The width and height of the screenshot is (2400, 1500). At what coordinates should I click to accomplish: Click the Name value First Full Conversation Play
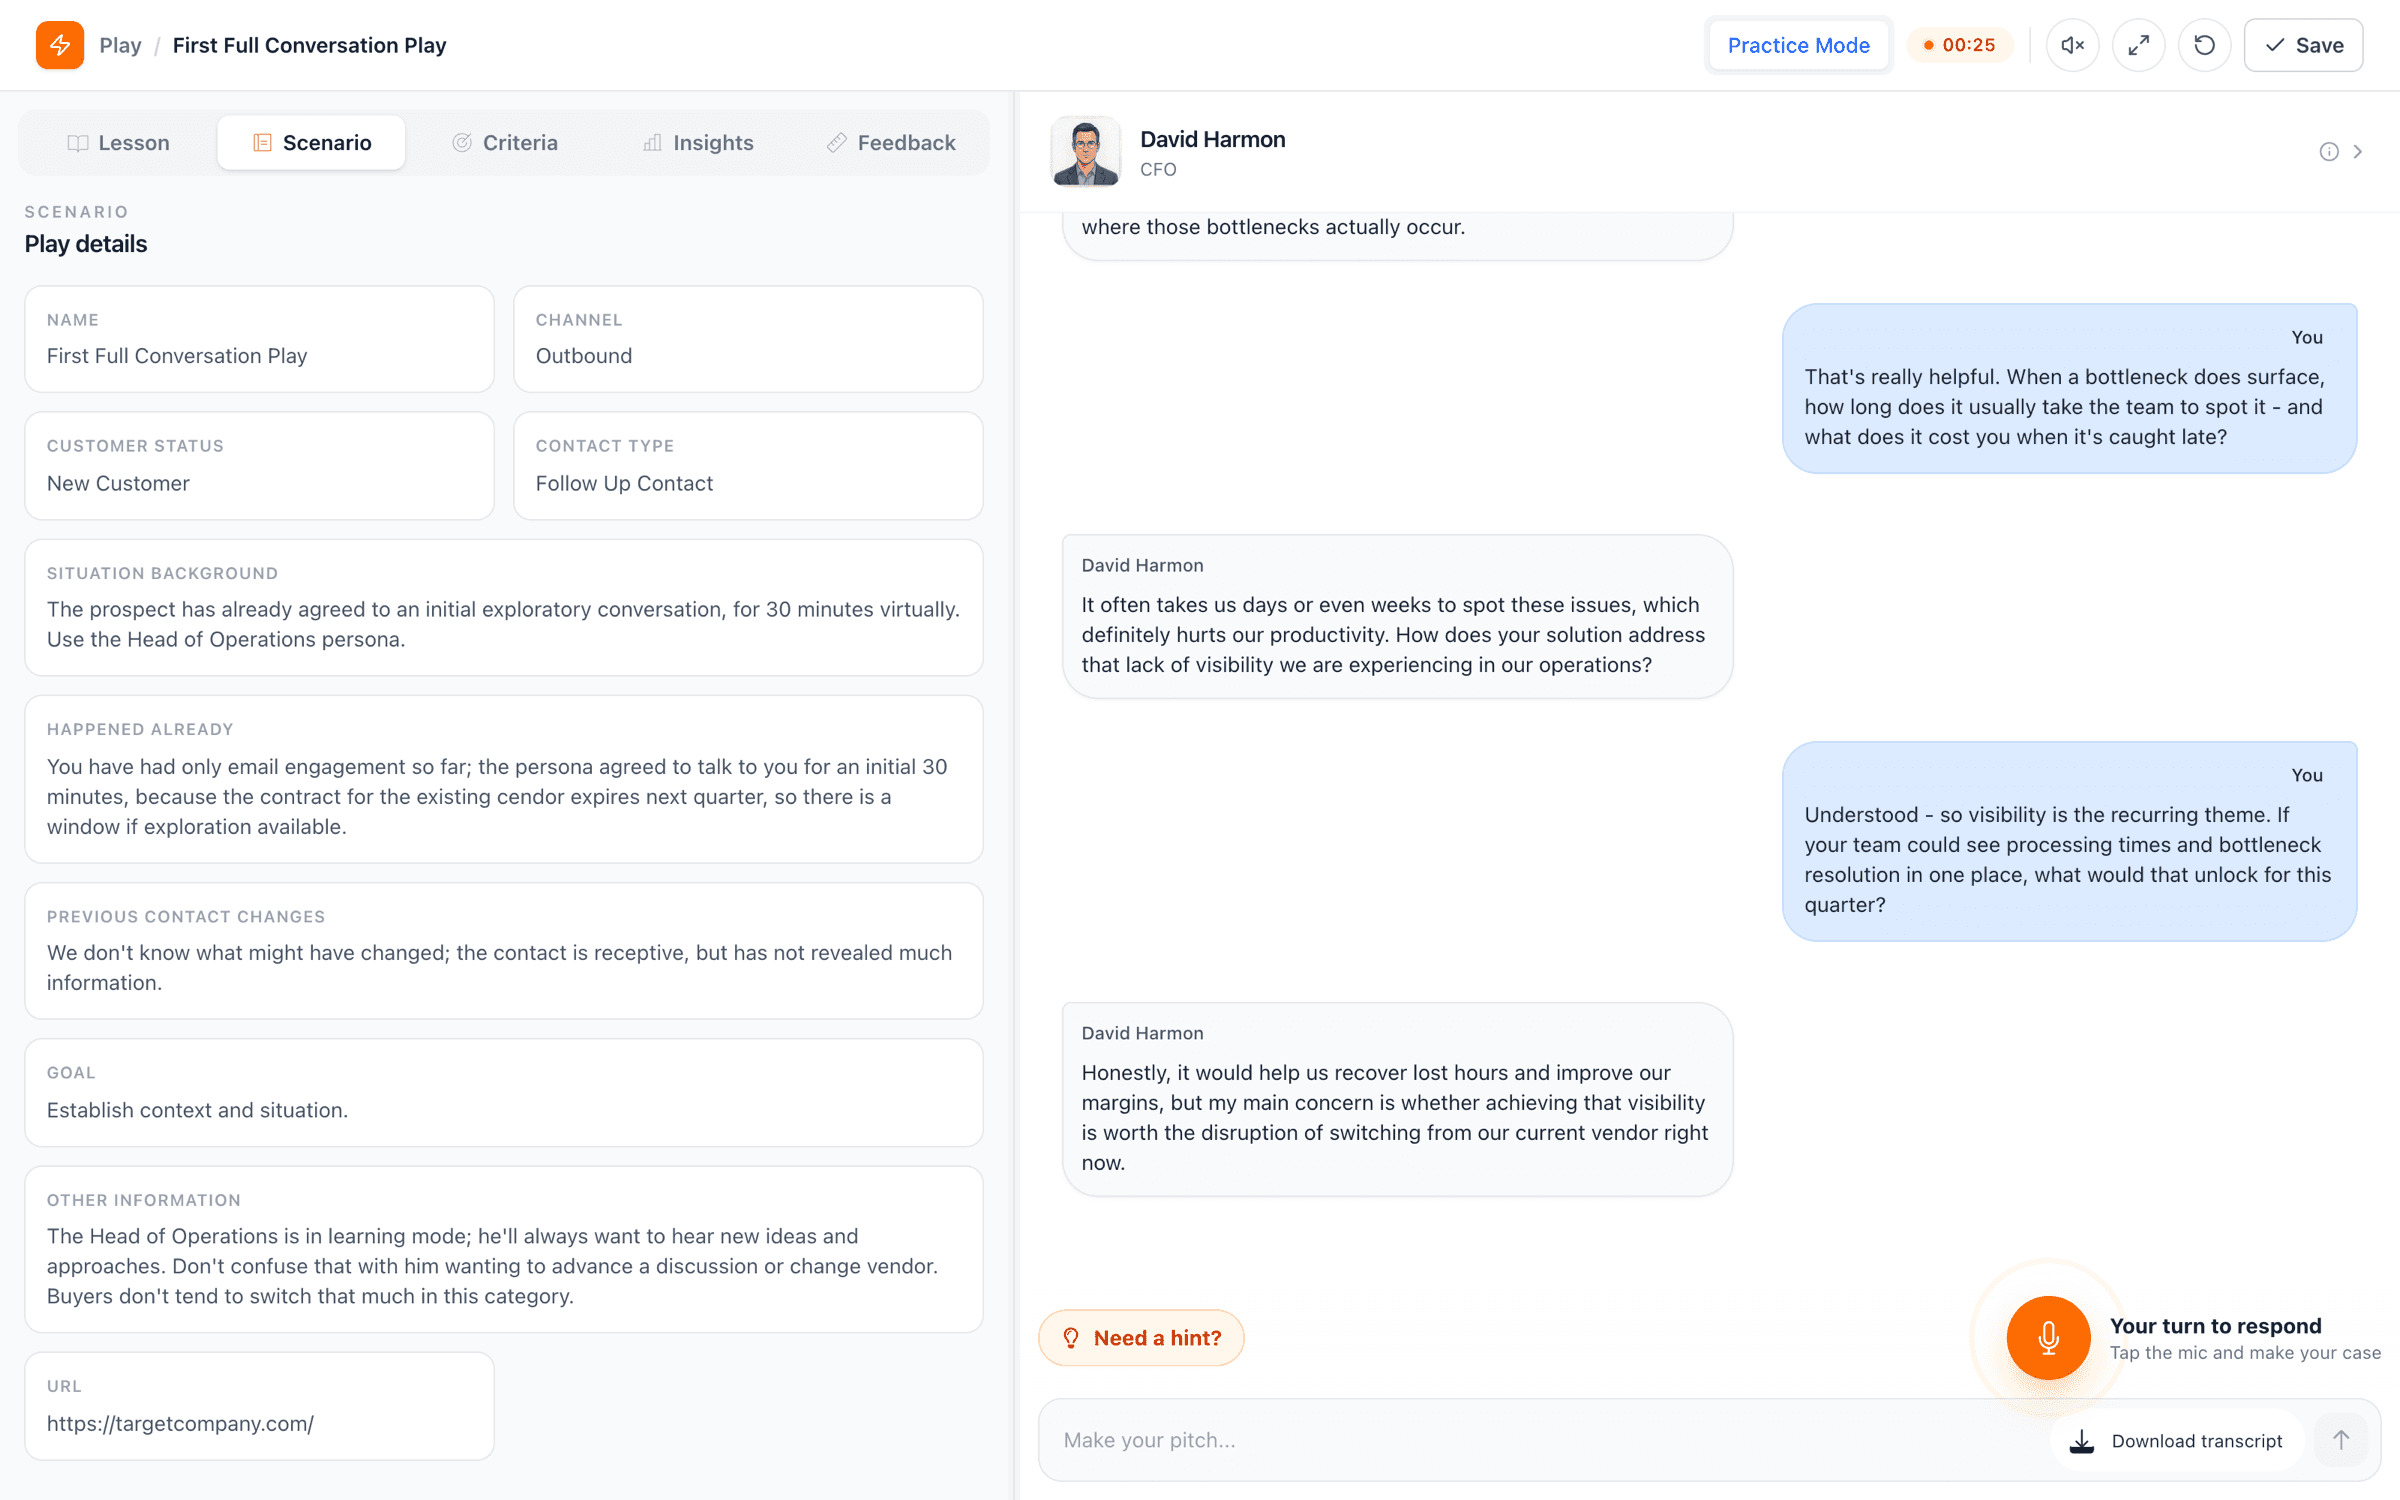pos(177,355)
